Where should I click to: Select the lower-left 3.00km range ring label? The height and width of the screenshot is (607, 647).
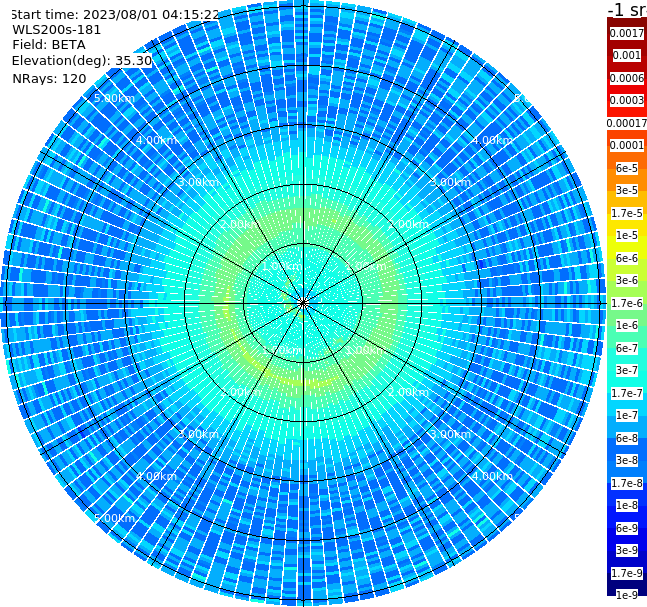(x=198, y=434)
